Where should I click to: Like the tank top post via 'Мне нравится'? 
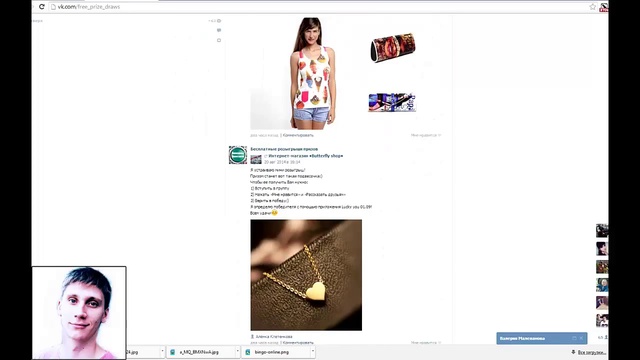pos(426,135)
